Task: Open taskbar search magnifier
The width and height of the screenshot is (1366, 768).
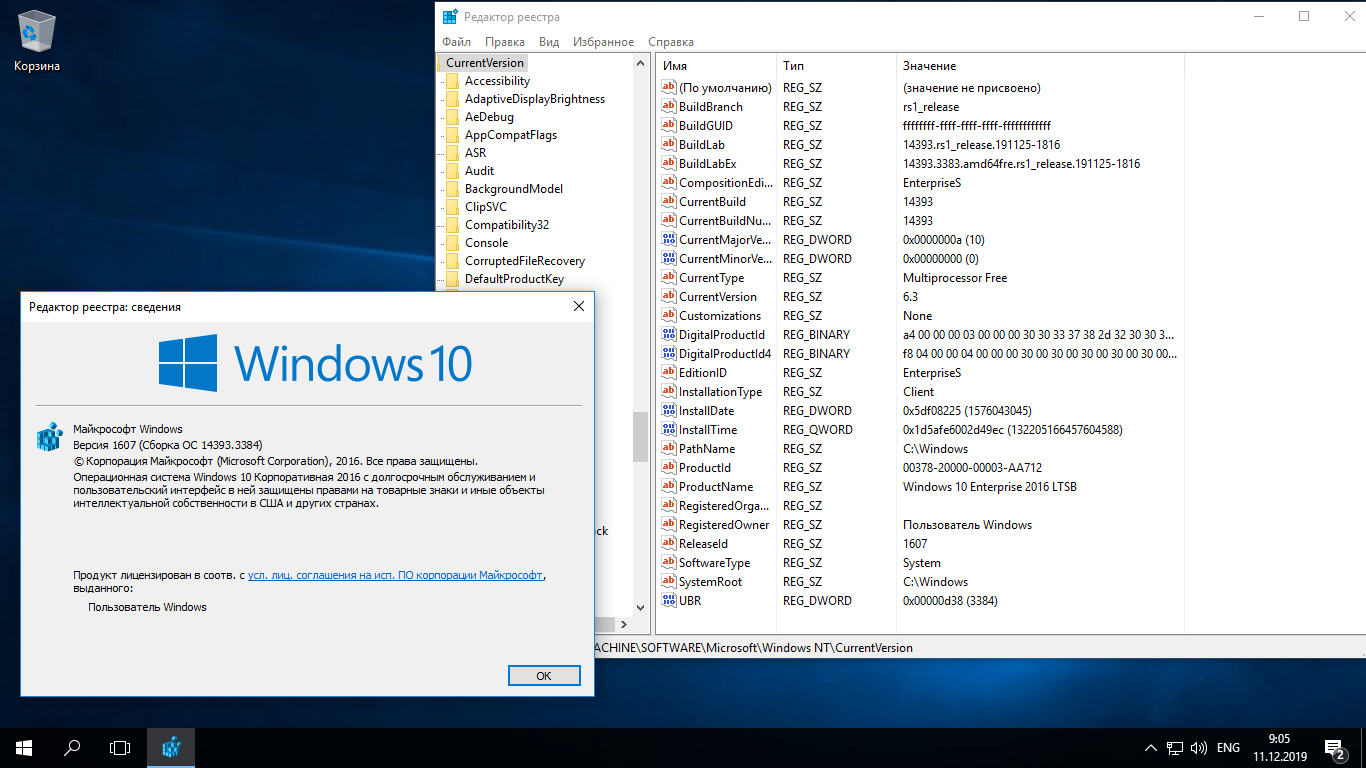Action: click(x=72, y=747)
